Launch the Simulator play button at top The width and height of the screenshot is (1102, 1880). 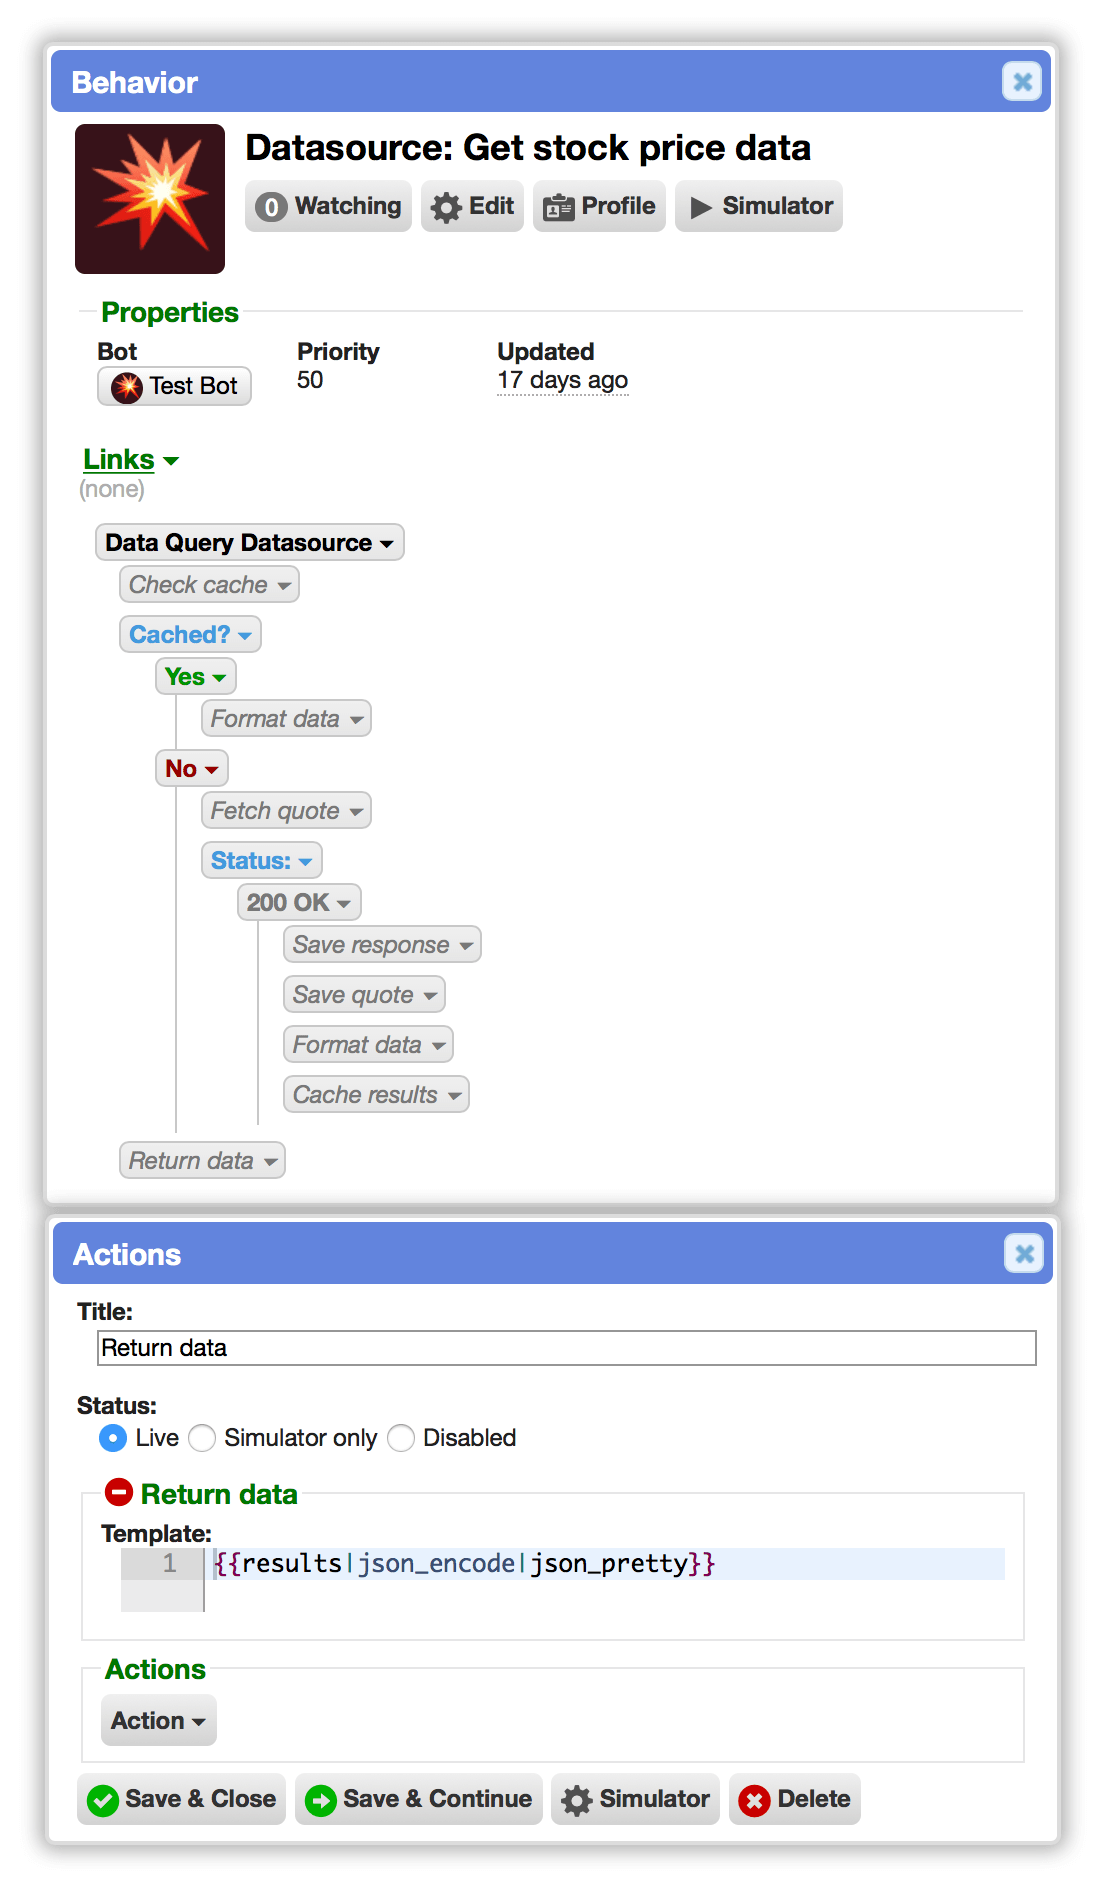[759, 206]
